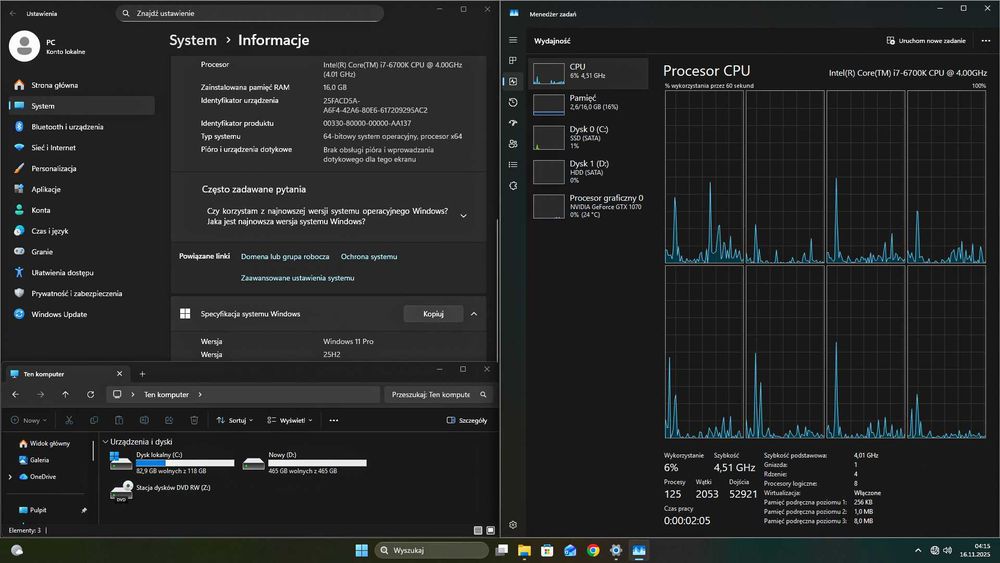Open the Processes page in Task Manager
1000x563 pixels.
[513, 61]
